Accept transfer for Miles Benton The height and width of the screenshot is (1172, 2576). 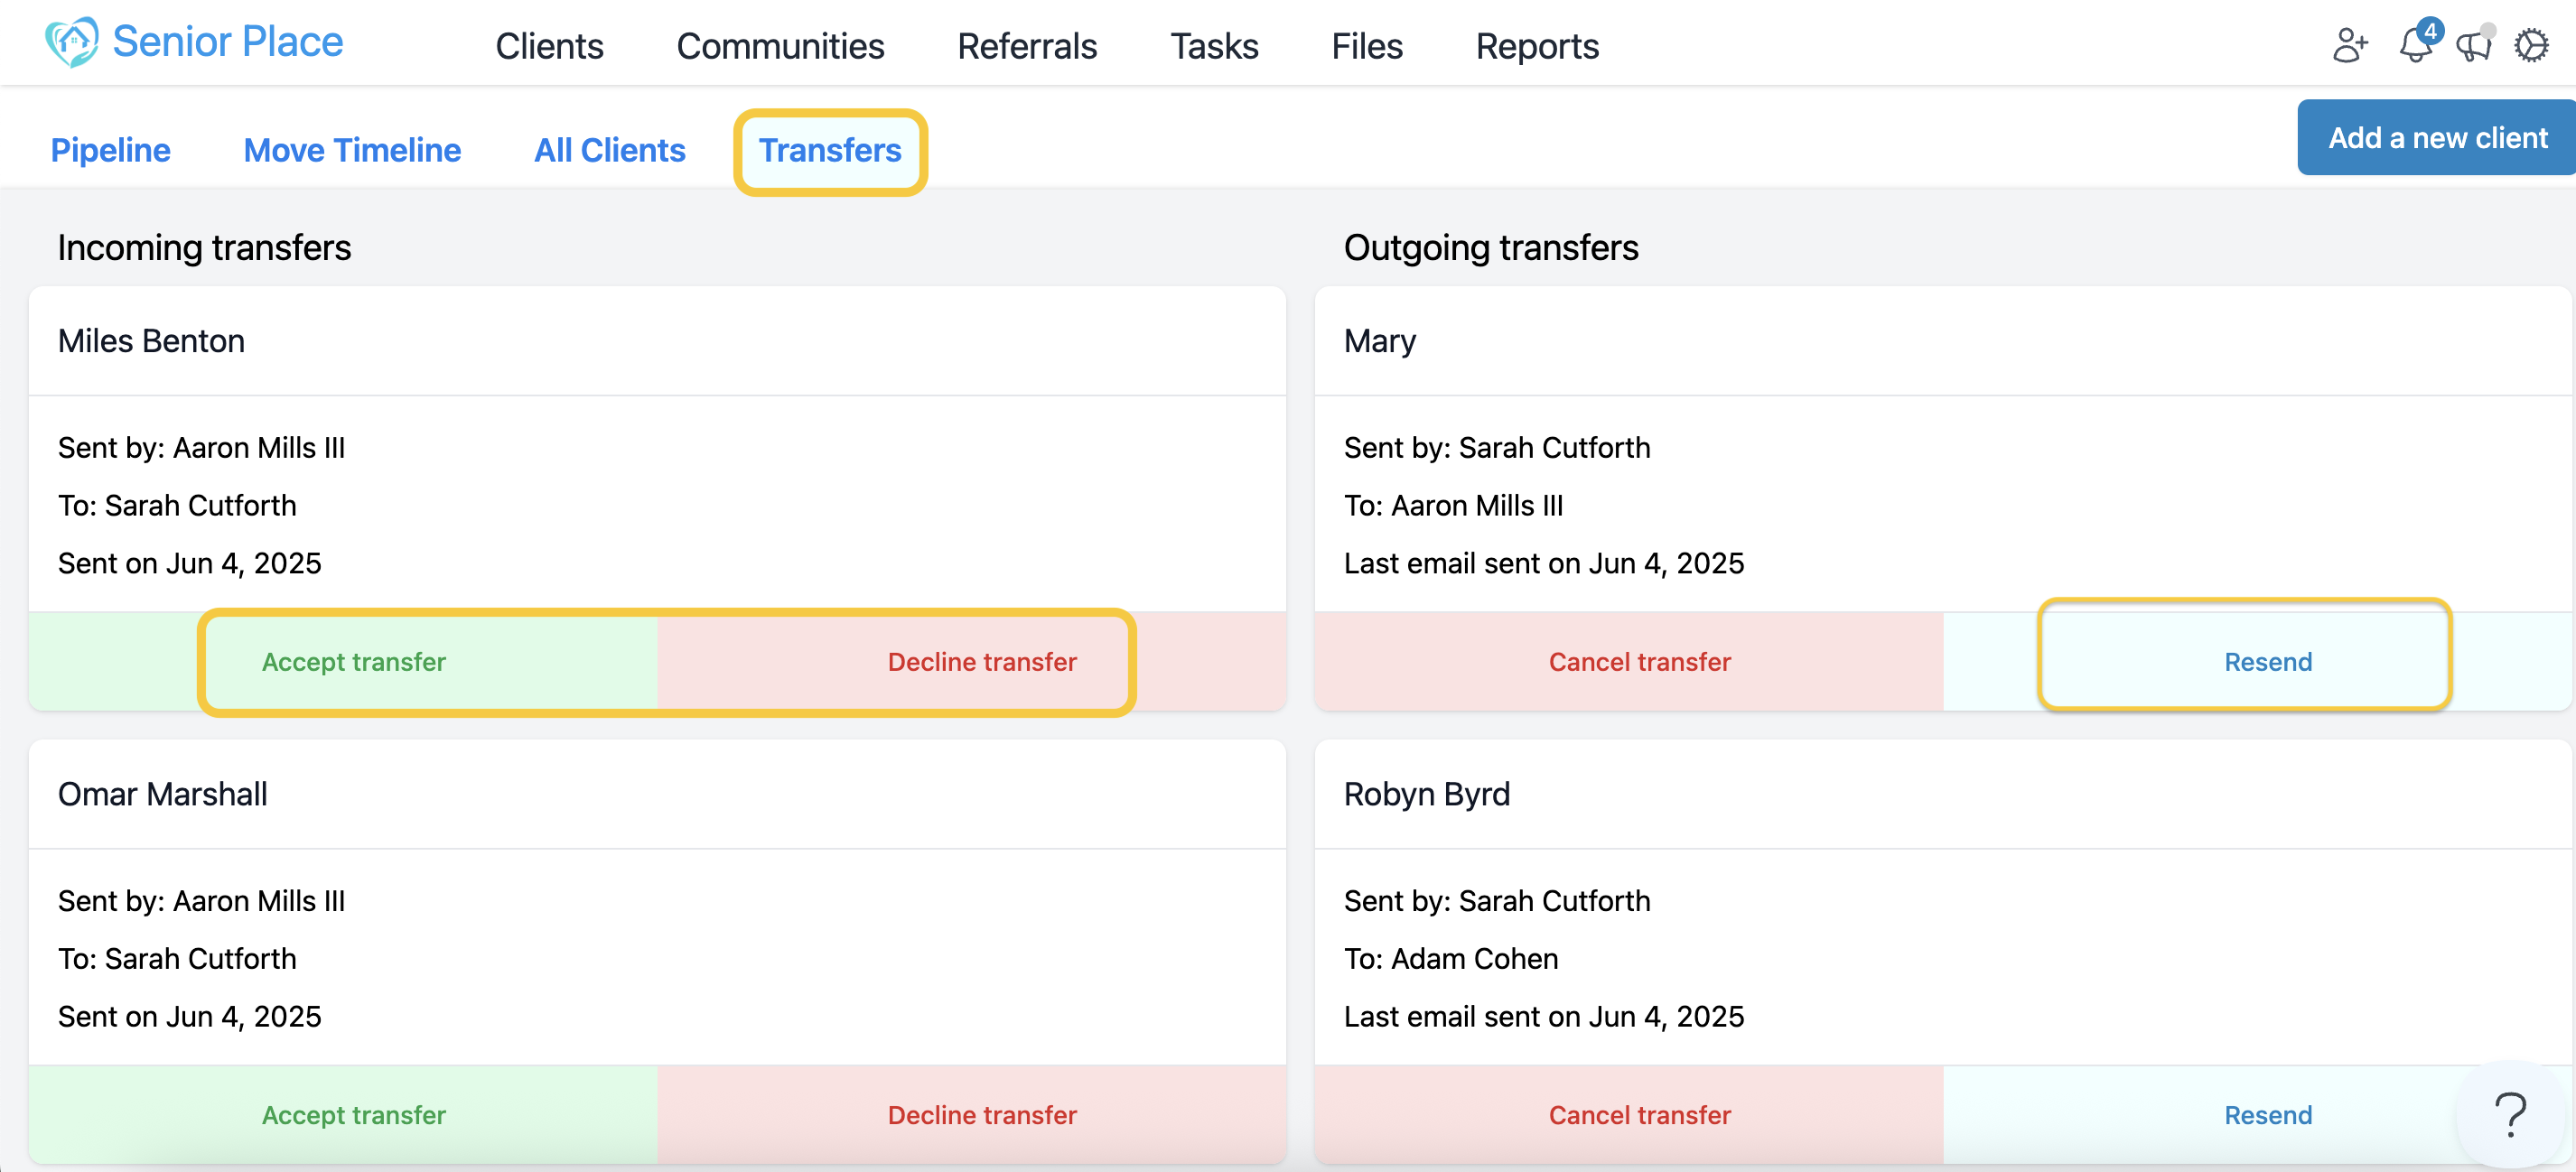tap(353, 661)
